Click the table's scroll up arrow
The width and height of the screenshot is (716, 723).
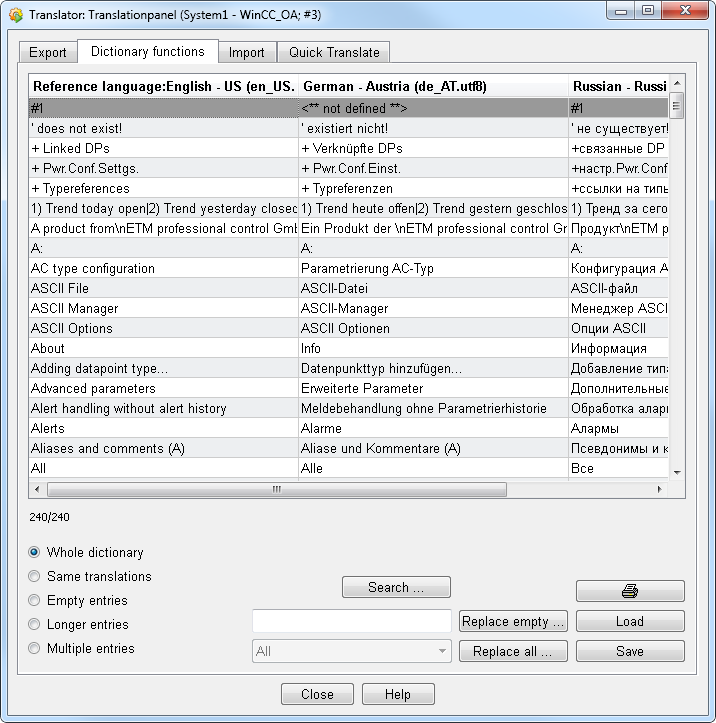click(677, 83)
